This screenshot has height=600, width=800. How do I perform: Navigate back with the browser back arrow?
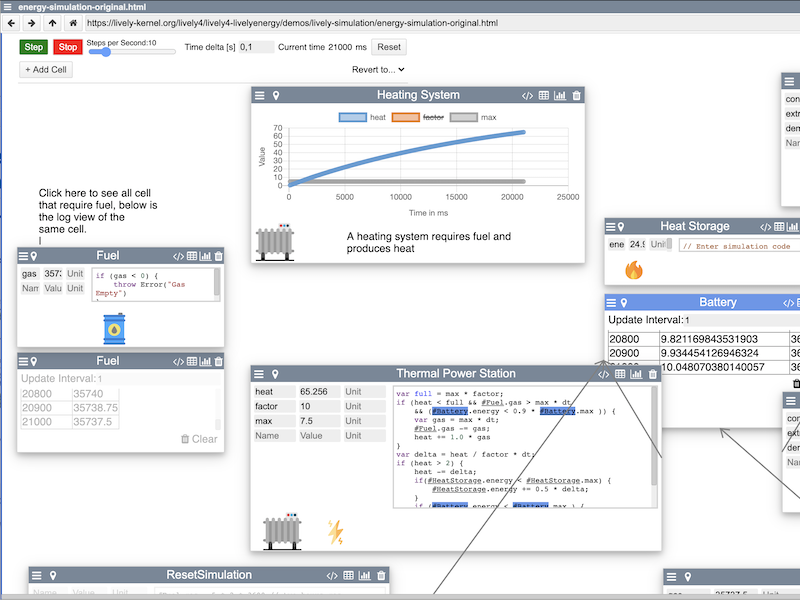(x=12, y=22)
